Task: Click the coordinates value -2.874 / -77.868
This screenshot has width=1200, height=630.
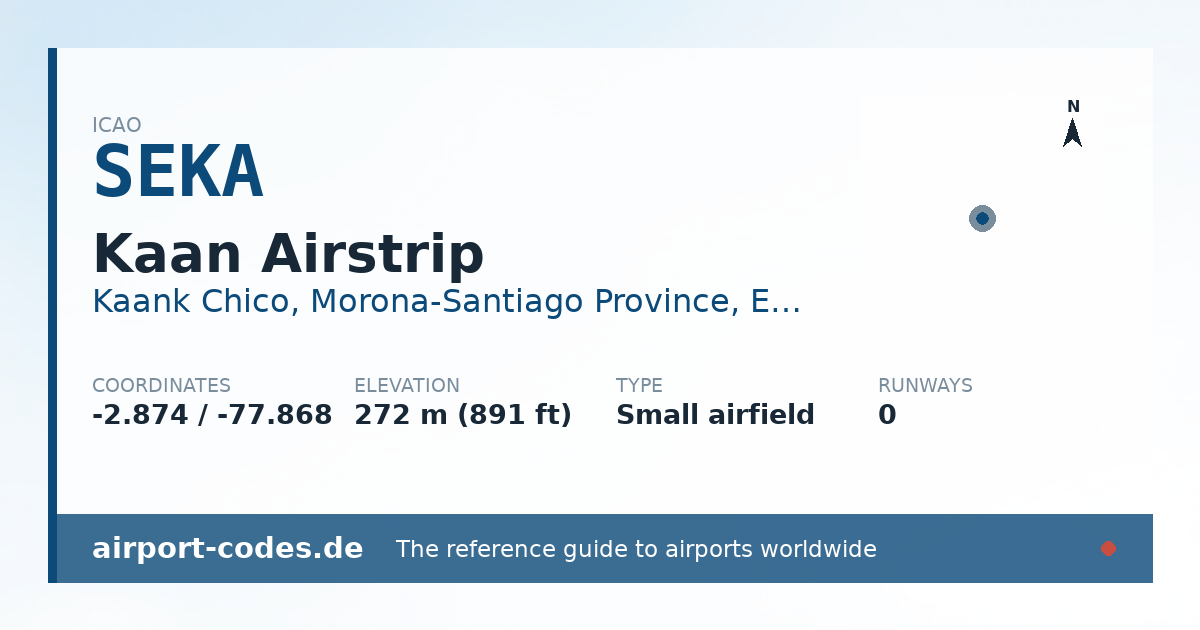Action: point(212,415)
